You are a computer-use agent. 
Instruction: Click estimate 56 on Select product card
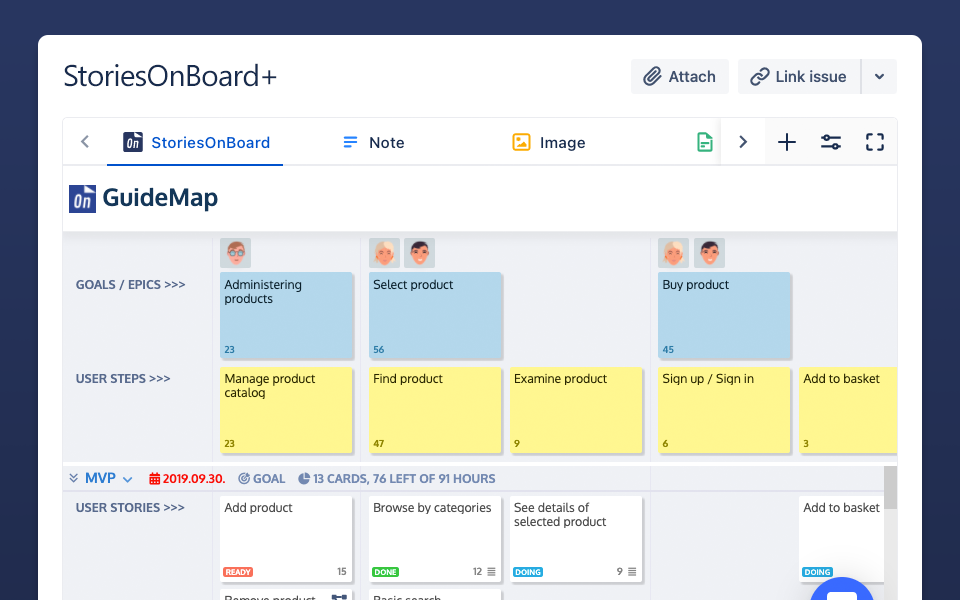coord(379,350)
